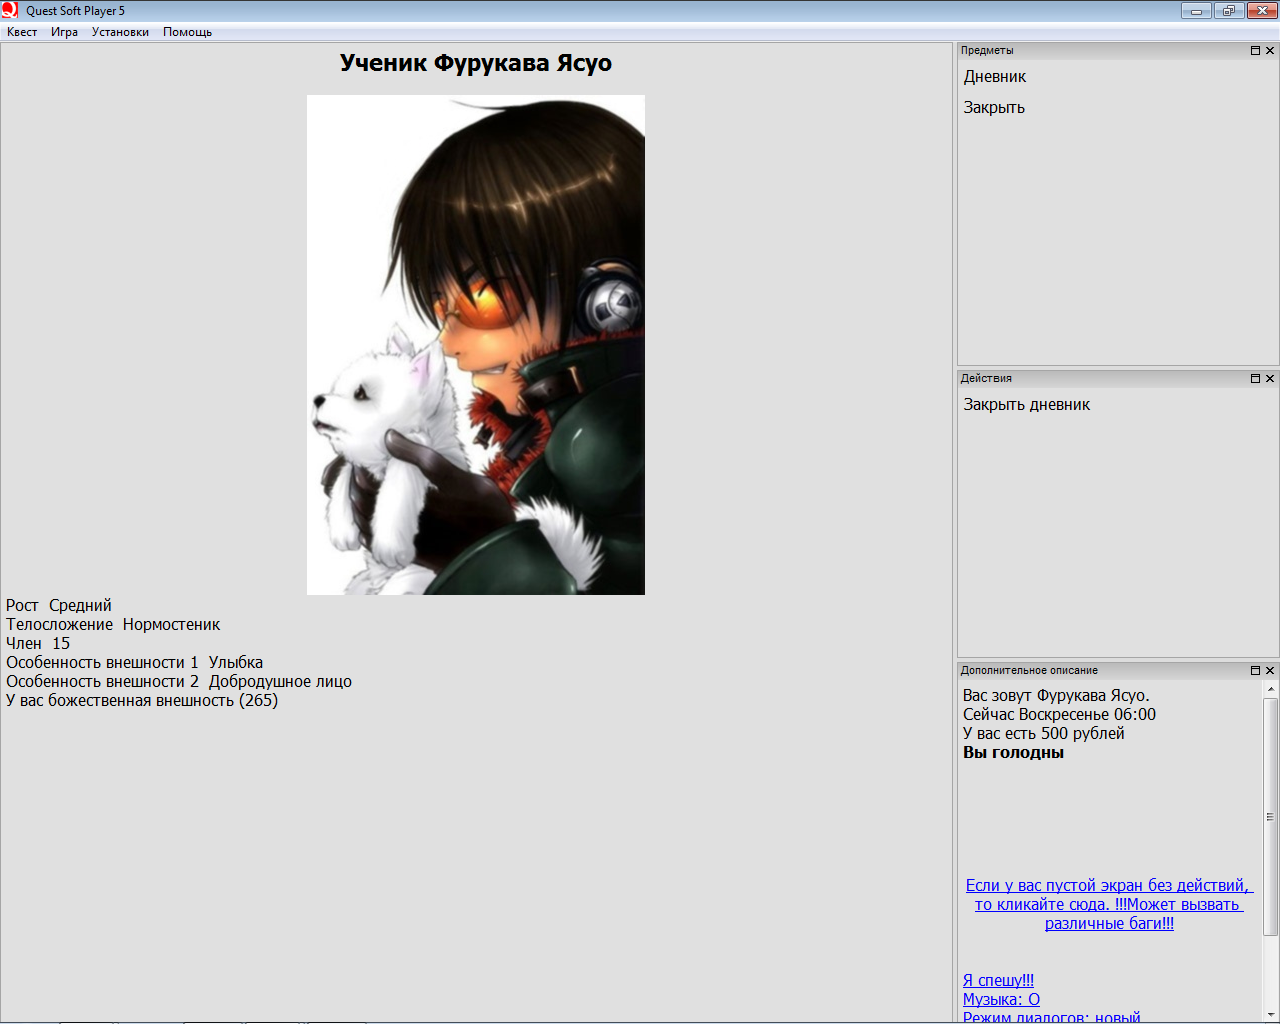Image resolution: width=1280 pixels, height=1024 pixels.
Task: Undock the Дополнительное описание panel
Action: pos(1255,670)
